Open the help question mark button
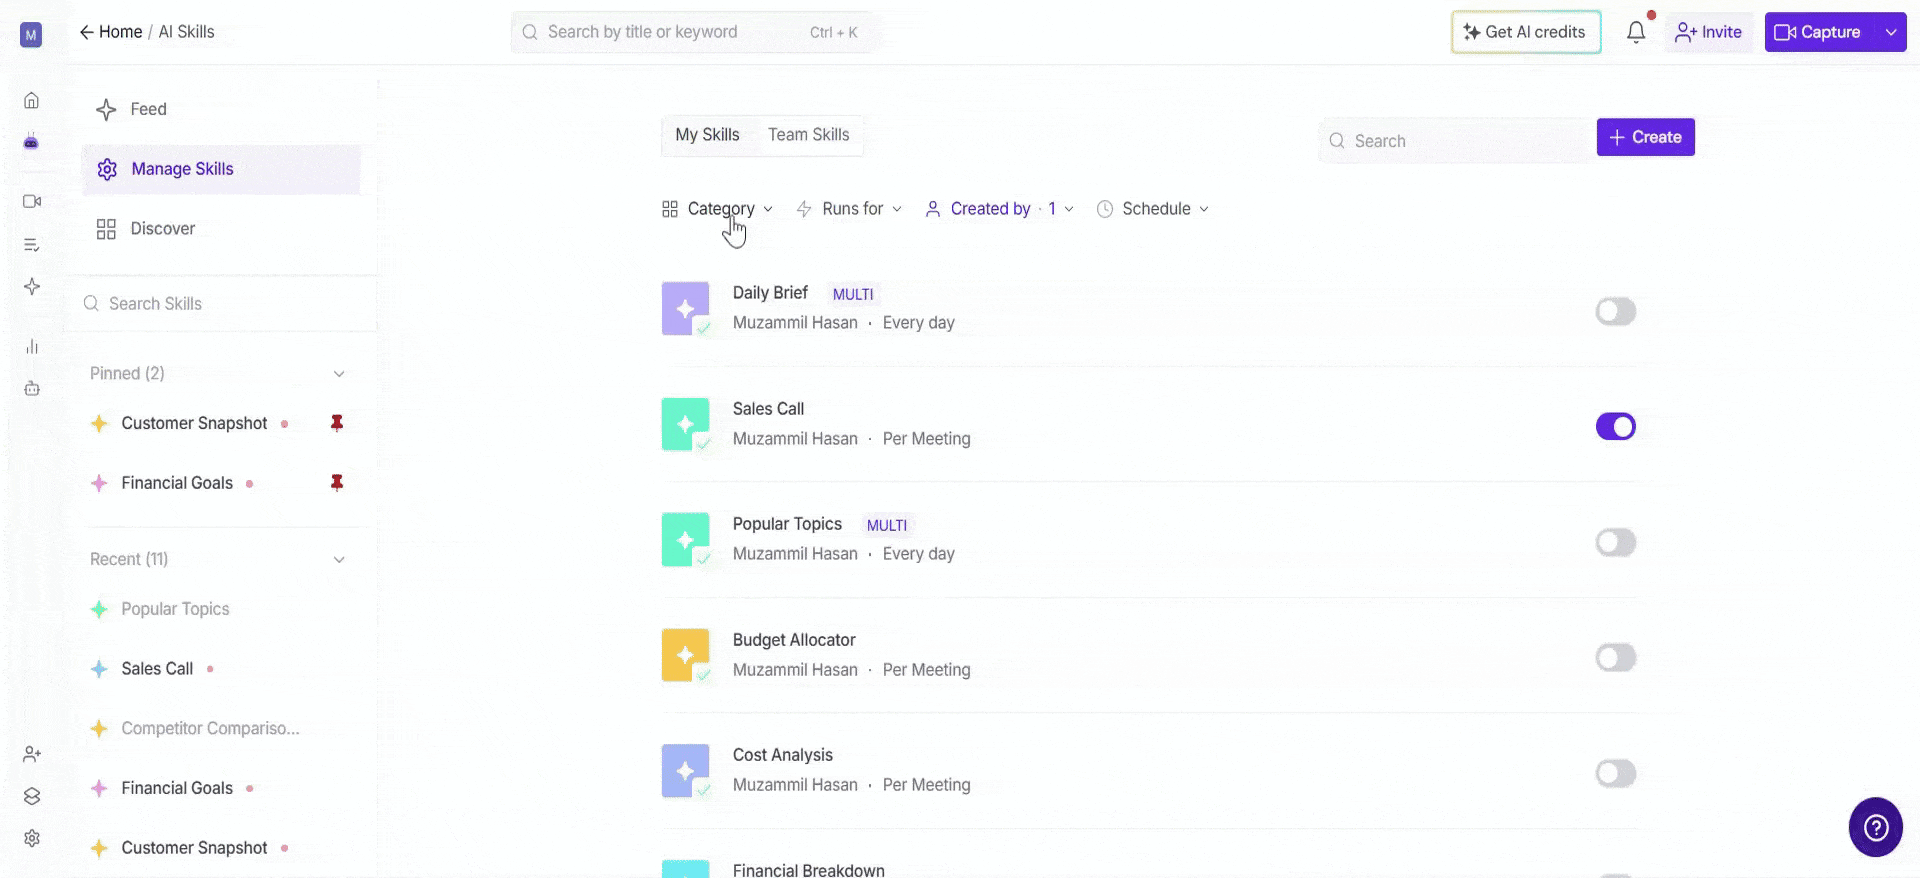This screenshot has height=878, width=1920. [1876, 827]
